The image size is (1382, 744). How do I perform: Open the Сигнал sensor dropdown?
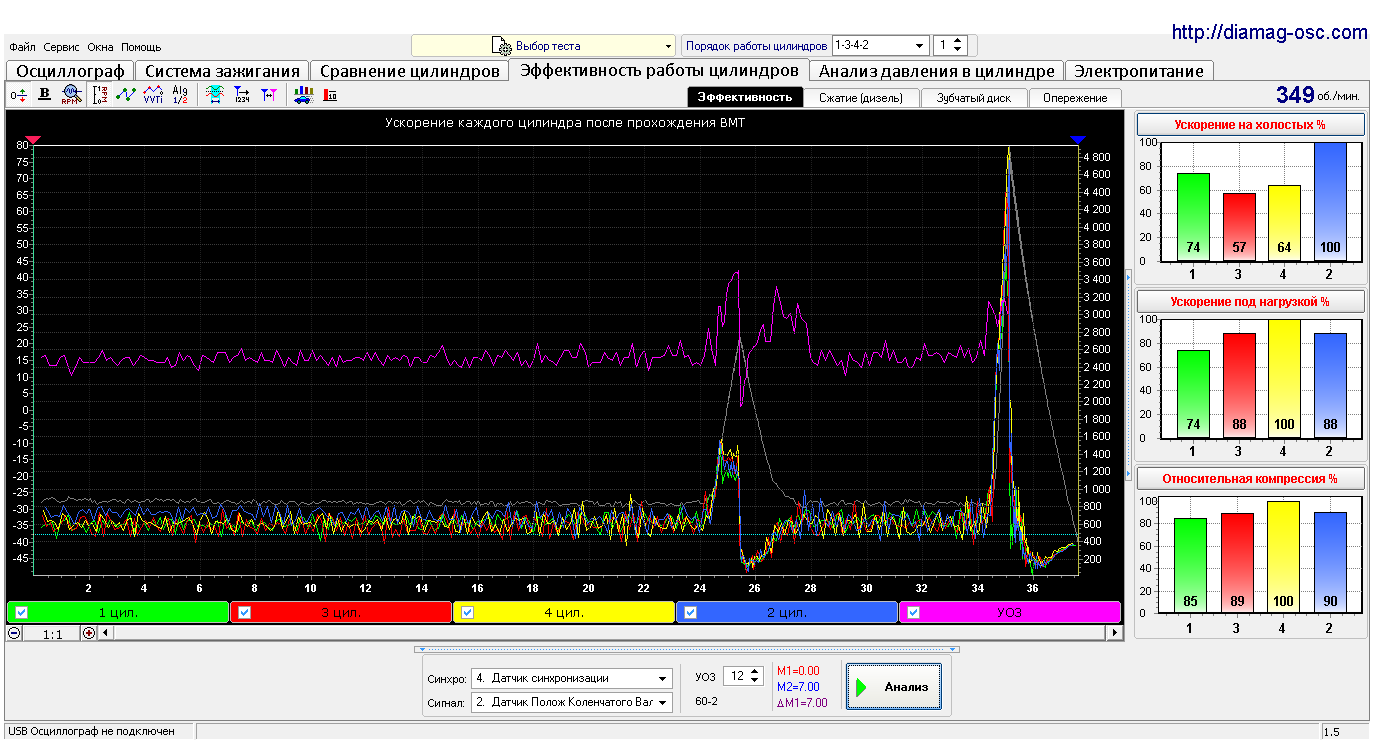click(x=572, y=703)
